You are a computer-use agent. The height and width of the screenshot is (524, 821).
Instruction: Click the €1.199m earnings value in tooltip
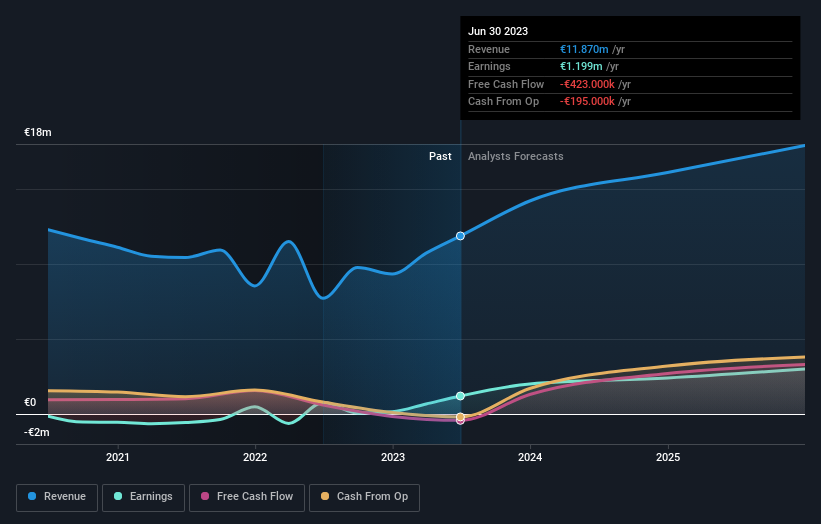coord(581,66)
